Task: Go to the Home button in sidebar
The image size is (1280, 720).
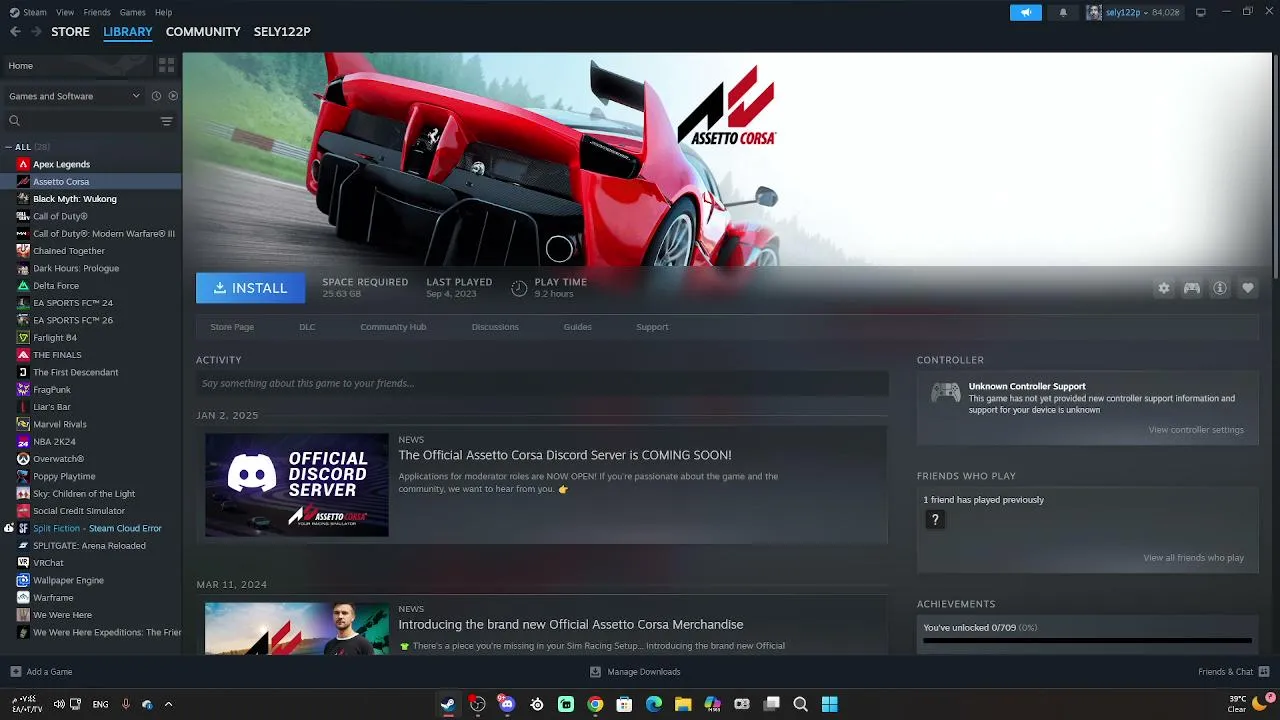Action: point(77,65)
